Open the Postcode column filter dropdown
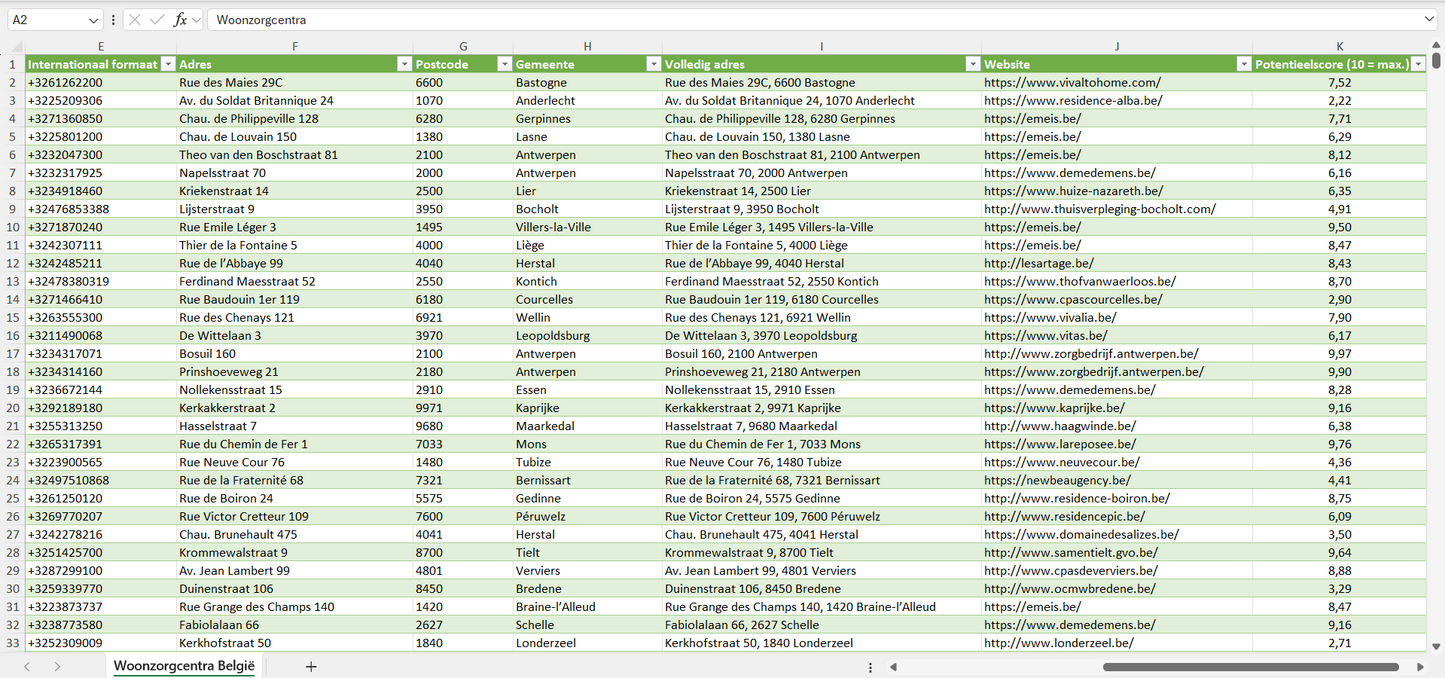This screenshot has height=678, width=1445. [504, 64]
